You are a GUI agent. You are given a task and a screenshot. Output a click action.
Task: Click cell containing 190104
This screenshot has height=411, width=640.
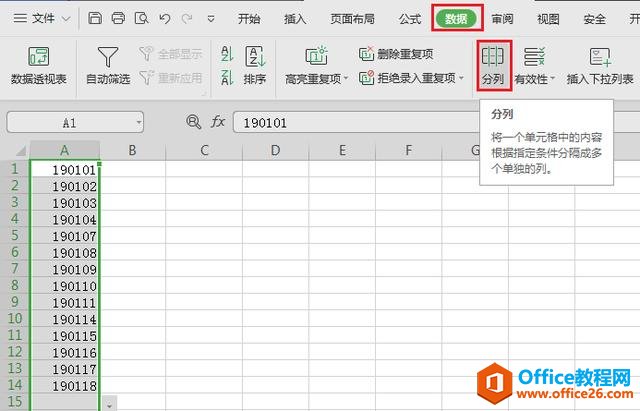[x=65, y=219]
